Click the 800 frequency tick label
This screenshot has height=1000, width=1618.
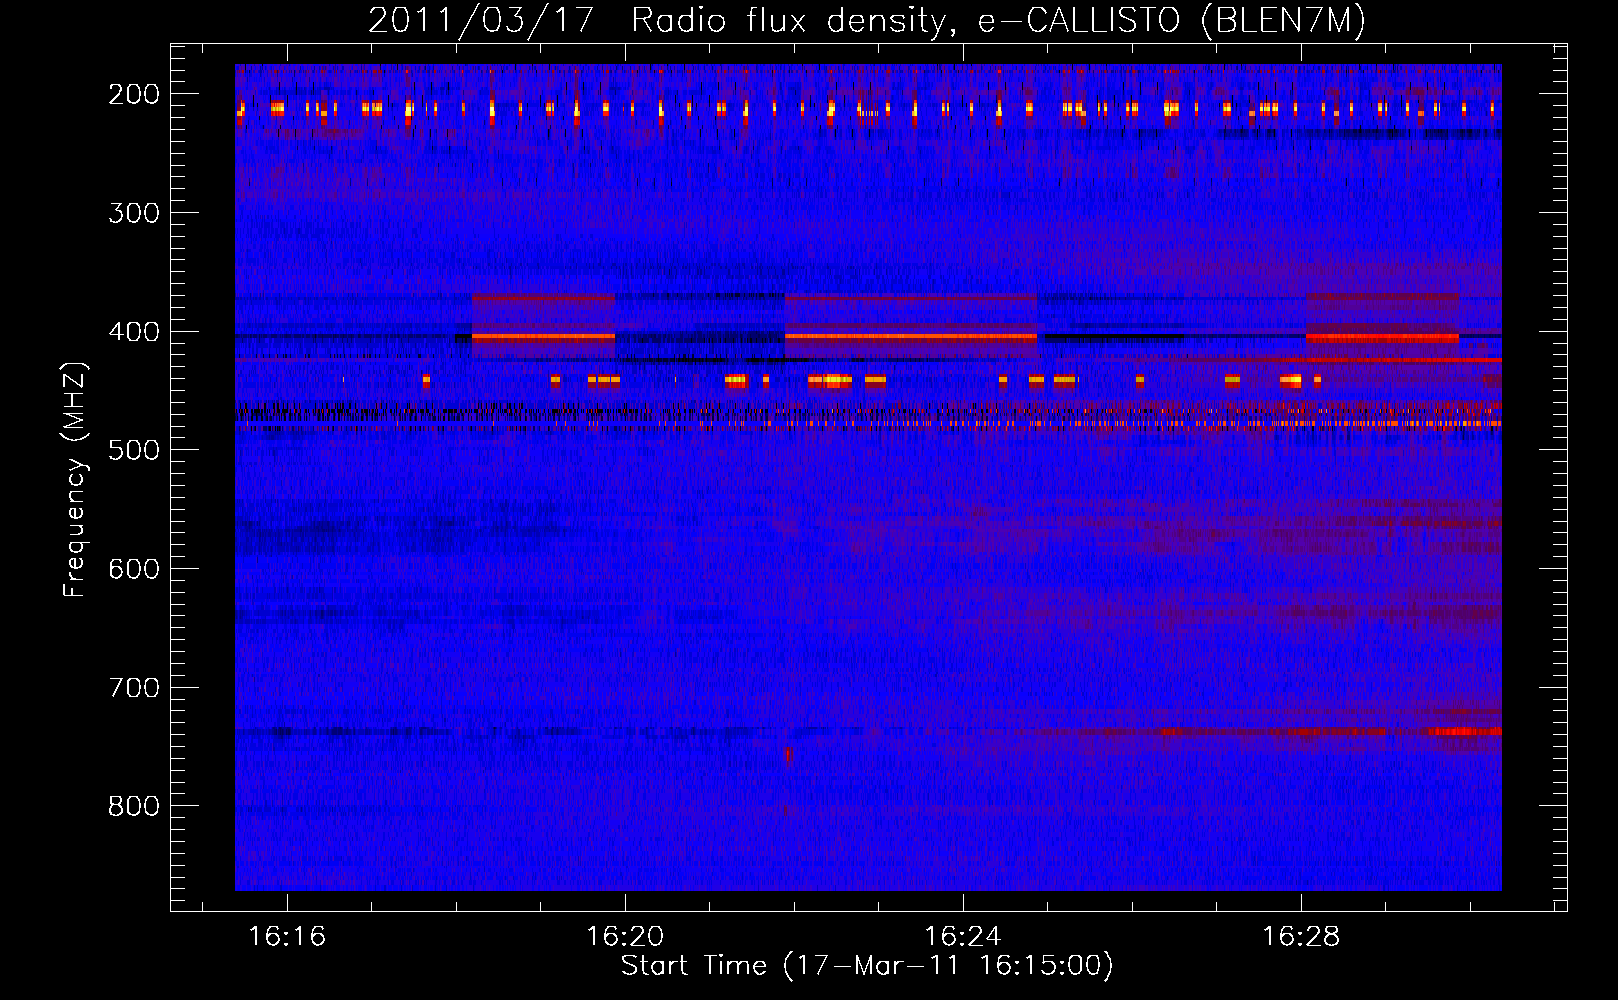[134, 806]
